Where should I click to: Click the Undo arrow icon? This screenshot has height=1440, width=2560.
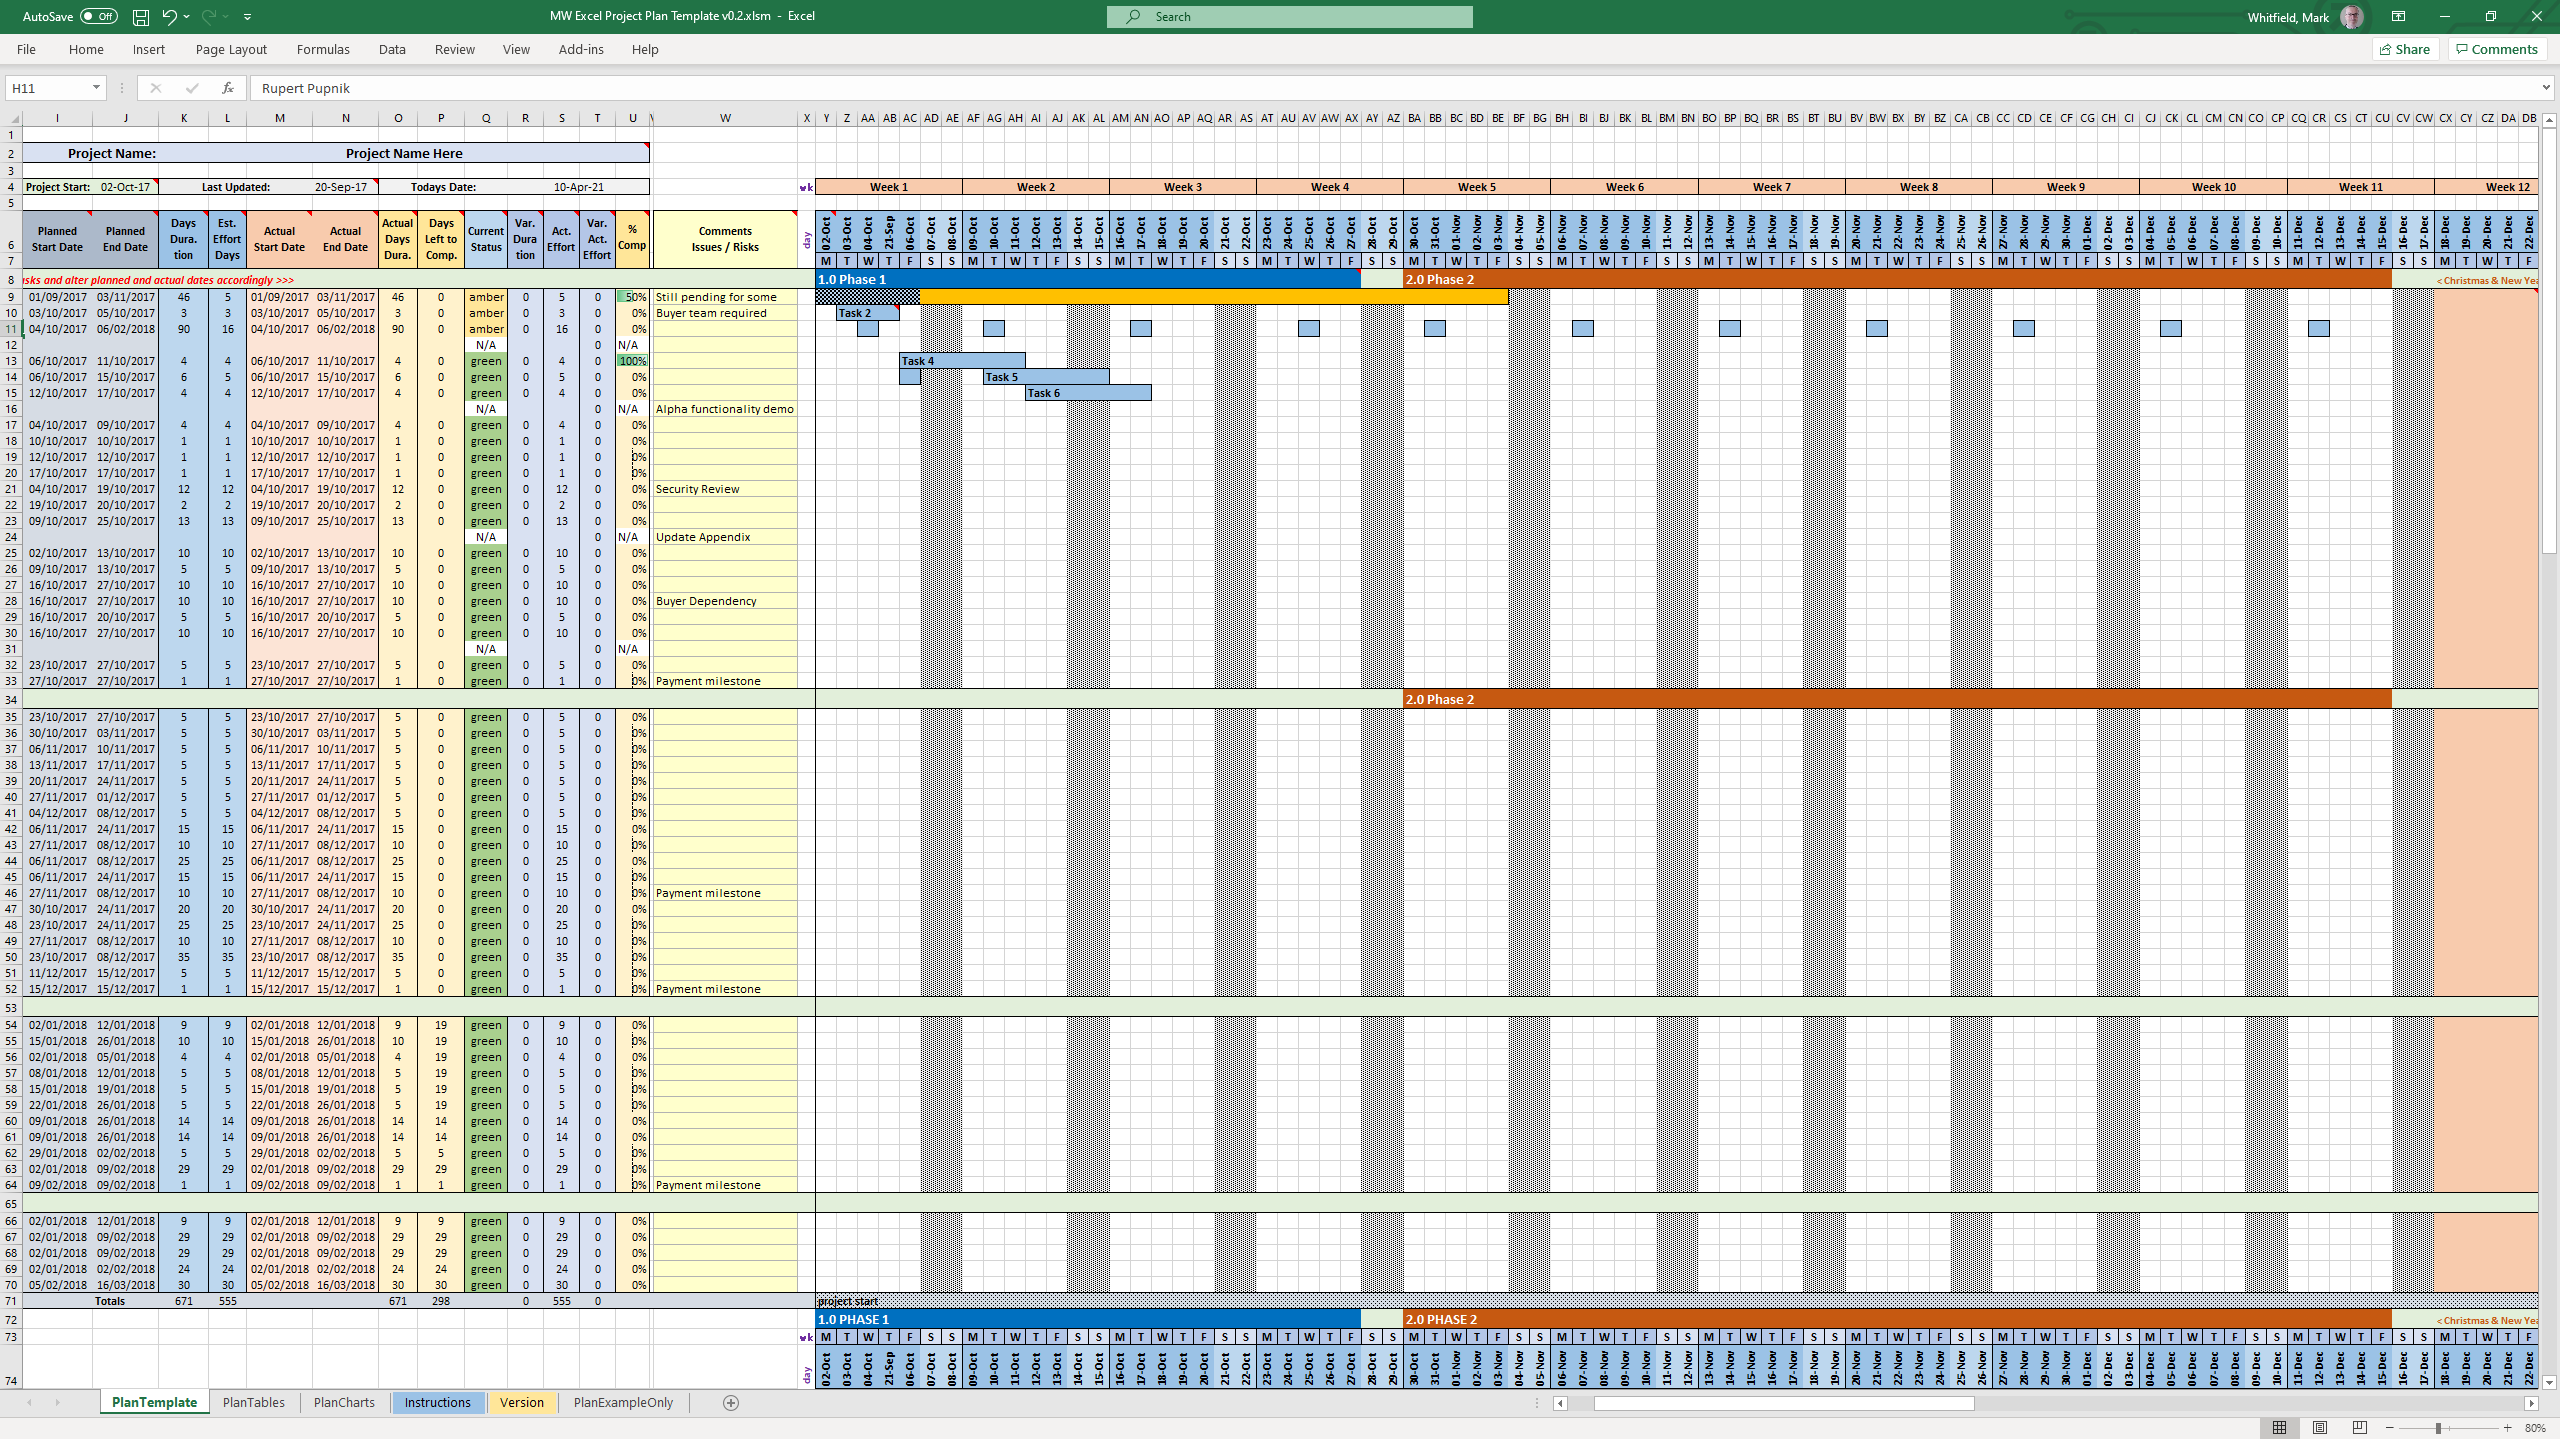pos(169,17)
